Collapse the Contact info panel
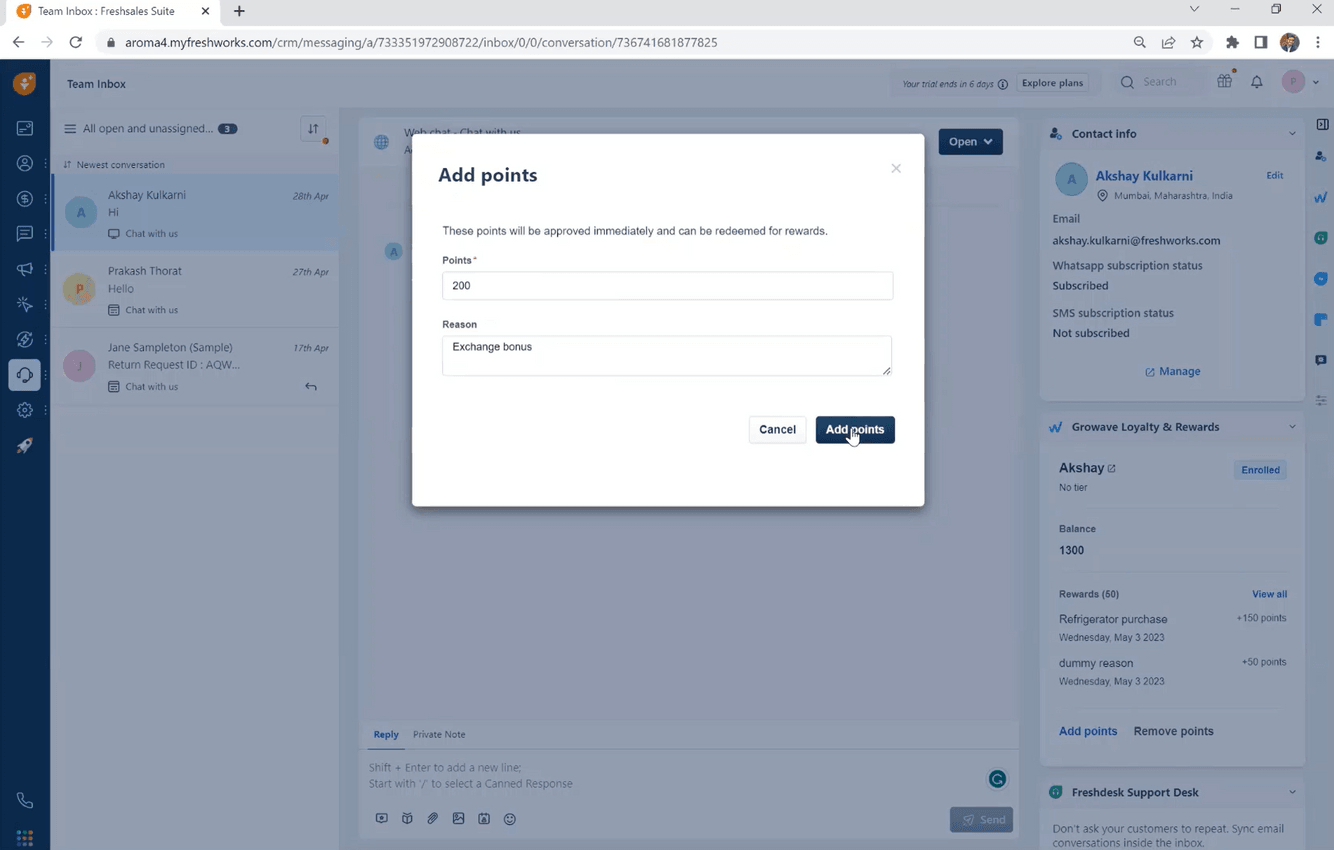The image size is (1334, 850). click(x=1292, y=134)
